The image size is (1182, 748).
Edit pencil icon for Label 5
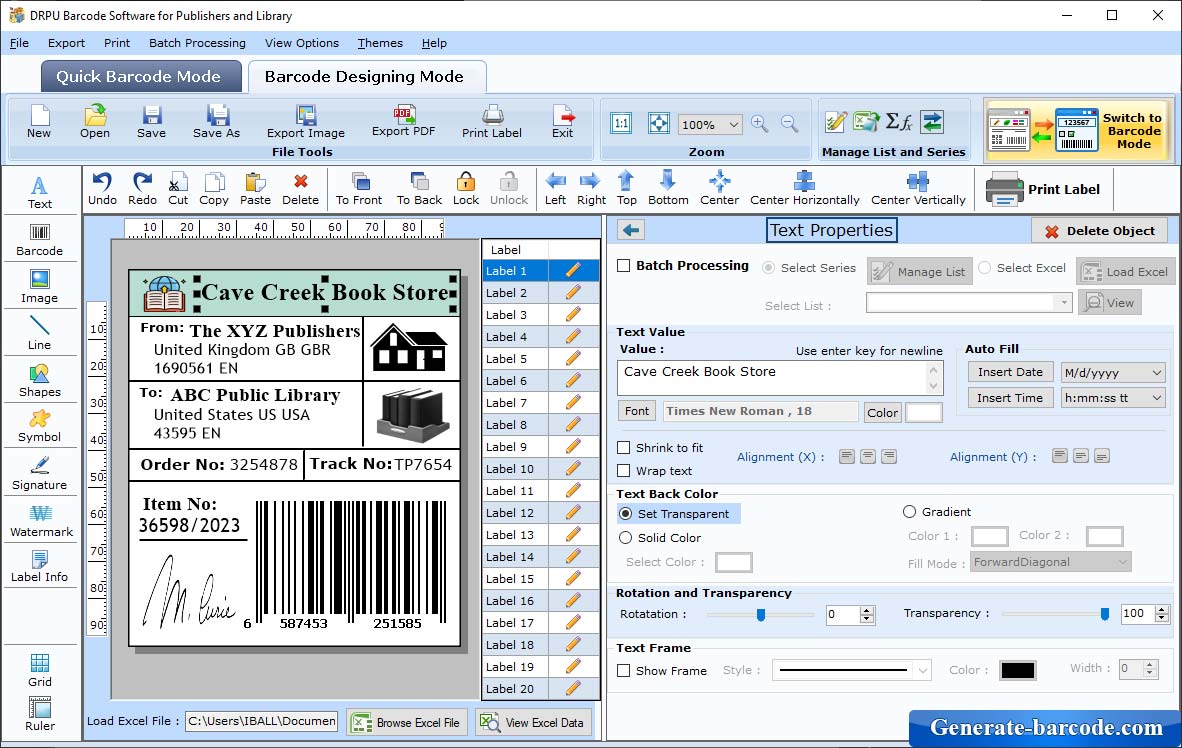(573, 358)
